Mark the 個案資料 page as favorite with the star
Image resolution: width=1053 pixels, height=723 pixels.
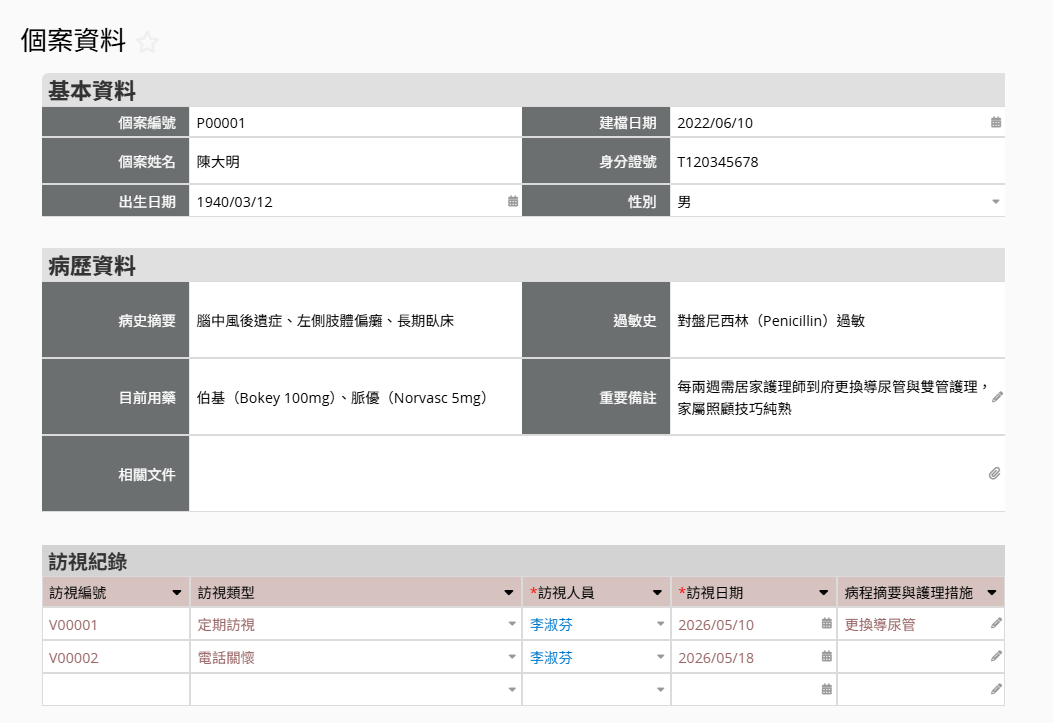[147, 42]
